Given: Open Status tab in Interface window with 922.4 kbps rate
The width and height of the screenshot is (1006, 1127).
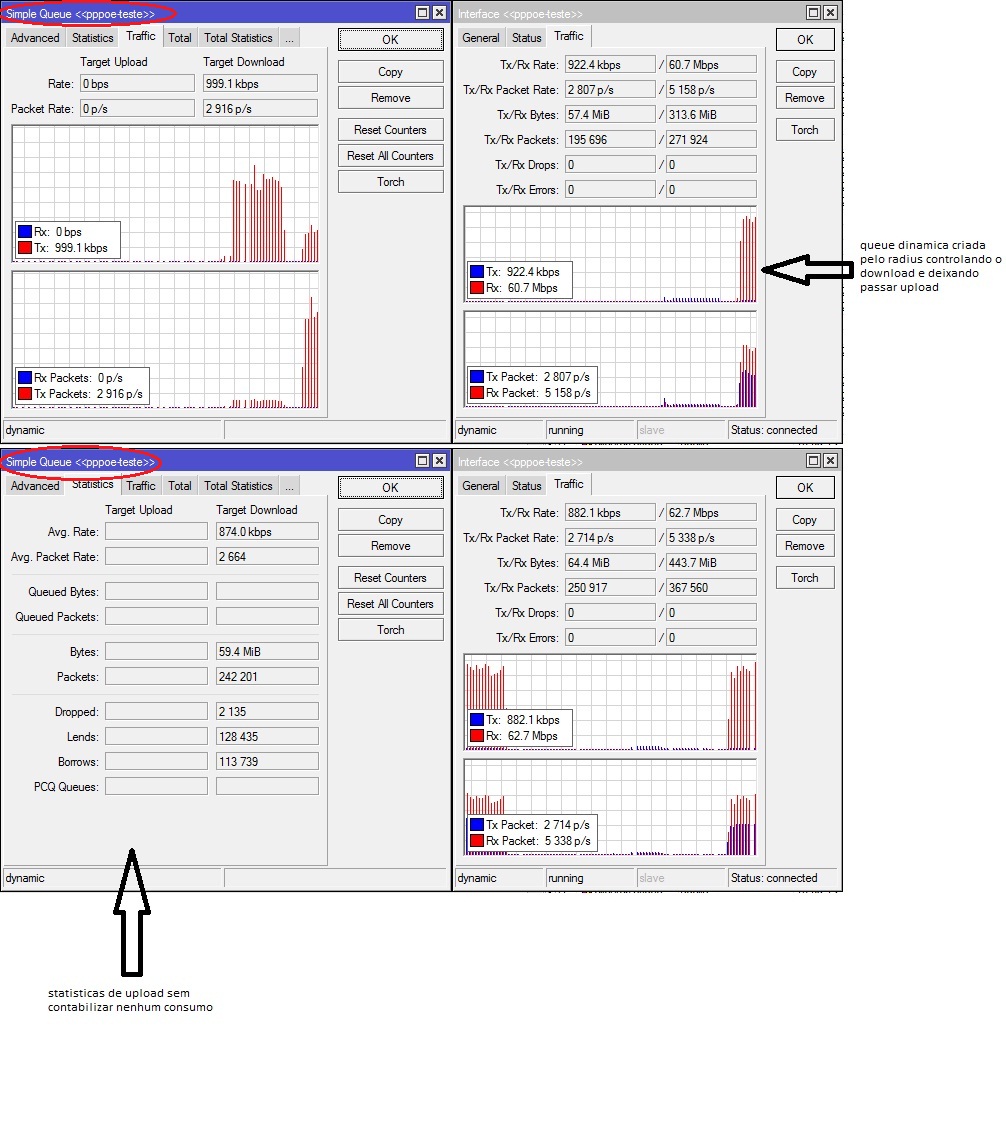Looking at the screenshot, I should tap(527, 38).
